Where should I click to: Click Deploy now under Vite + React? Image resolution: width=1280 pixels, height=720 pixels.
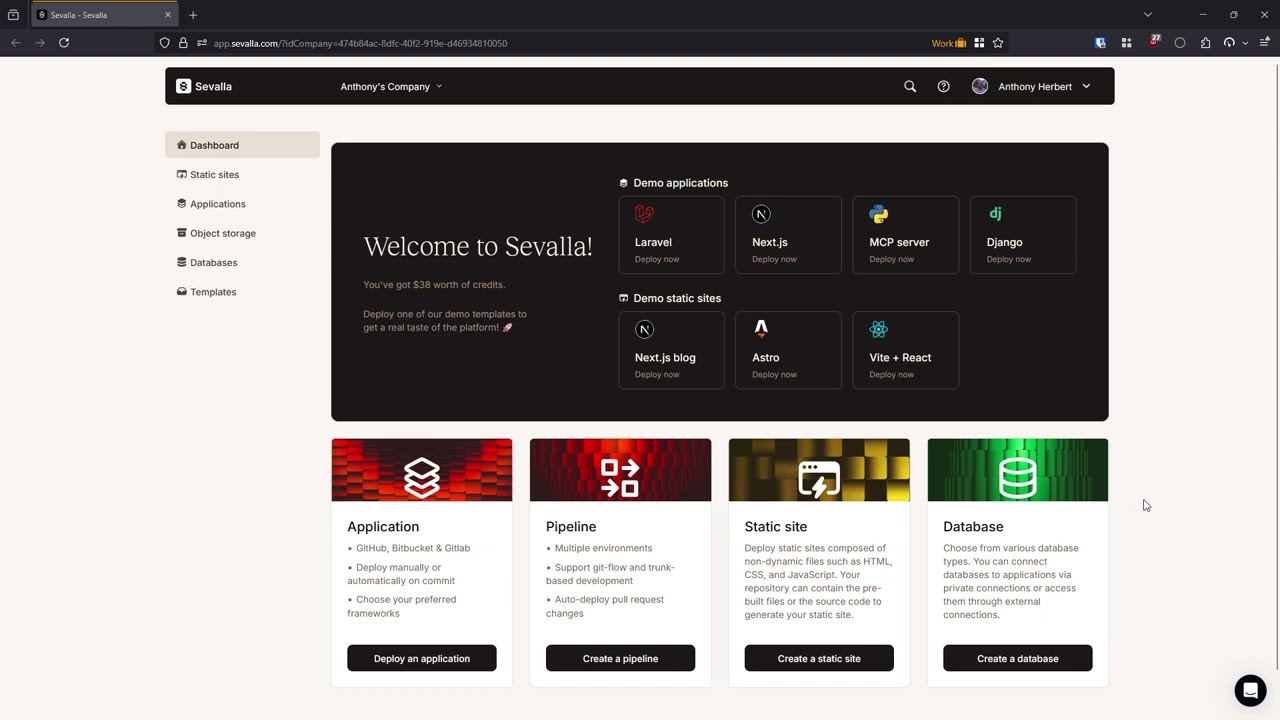tap(891, 374)
